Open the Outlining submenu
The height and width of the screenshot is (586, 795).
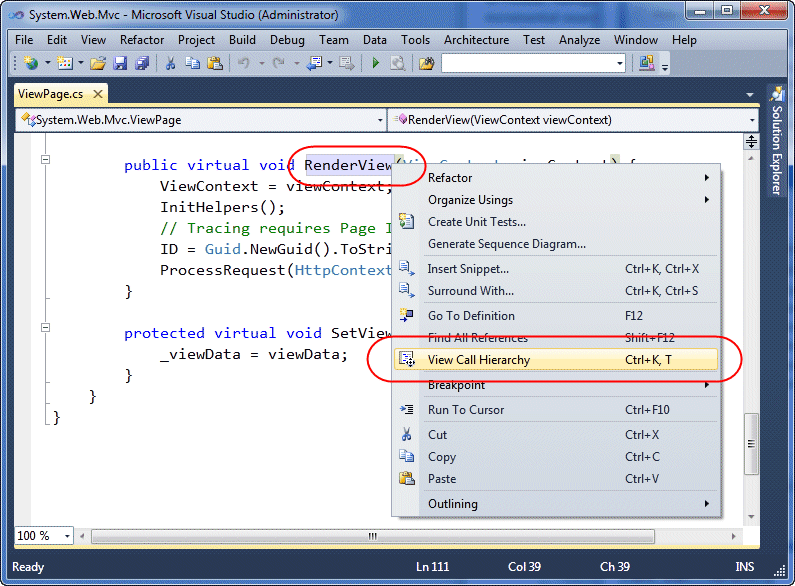pos(556,503)
